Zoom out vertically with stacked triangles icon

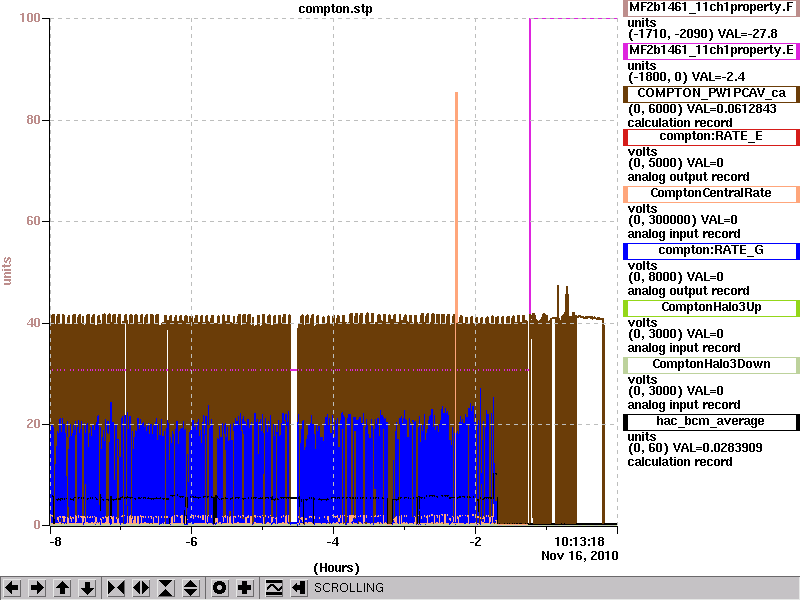tap(191, 588)
